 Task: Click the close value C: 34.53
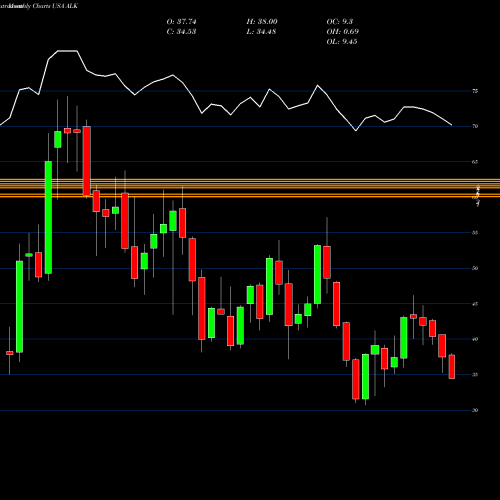181,32
